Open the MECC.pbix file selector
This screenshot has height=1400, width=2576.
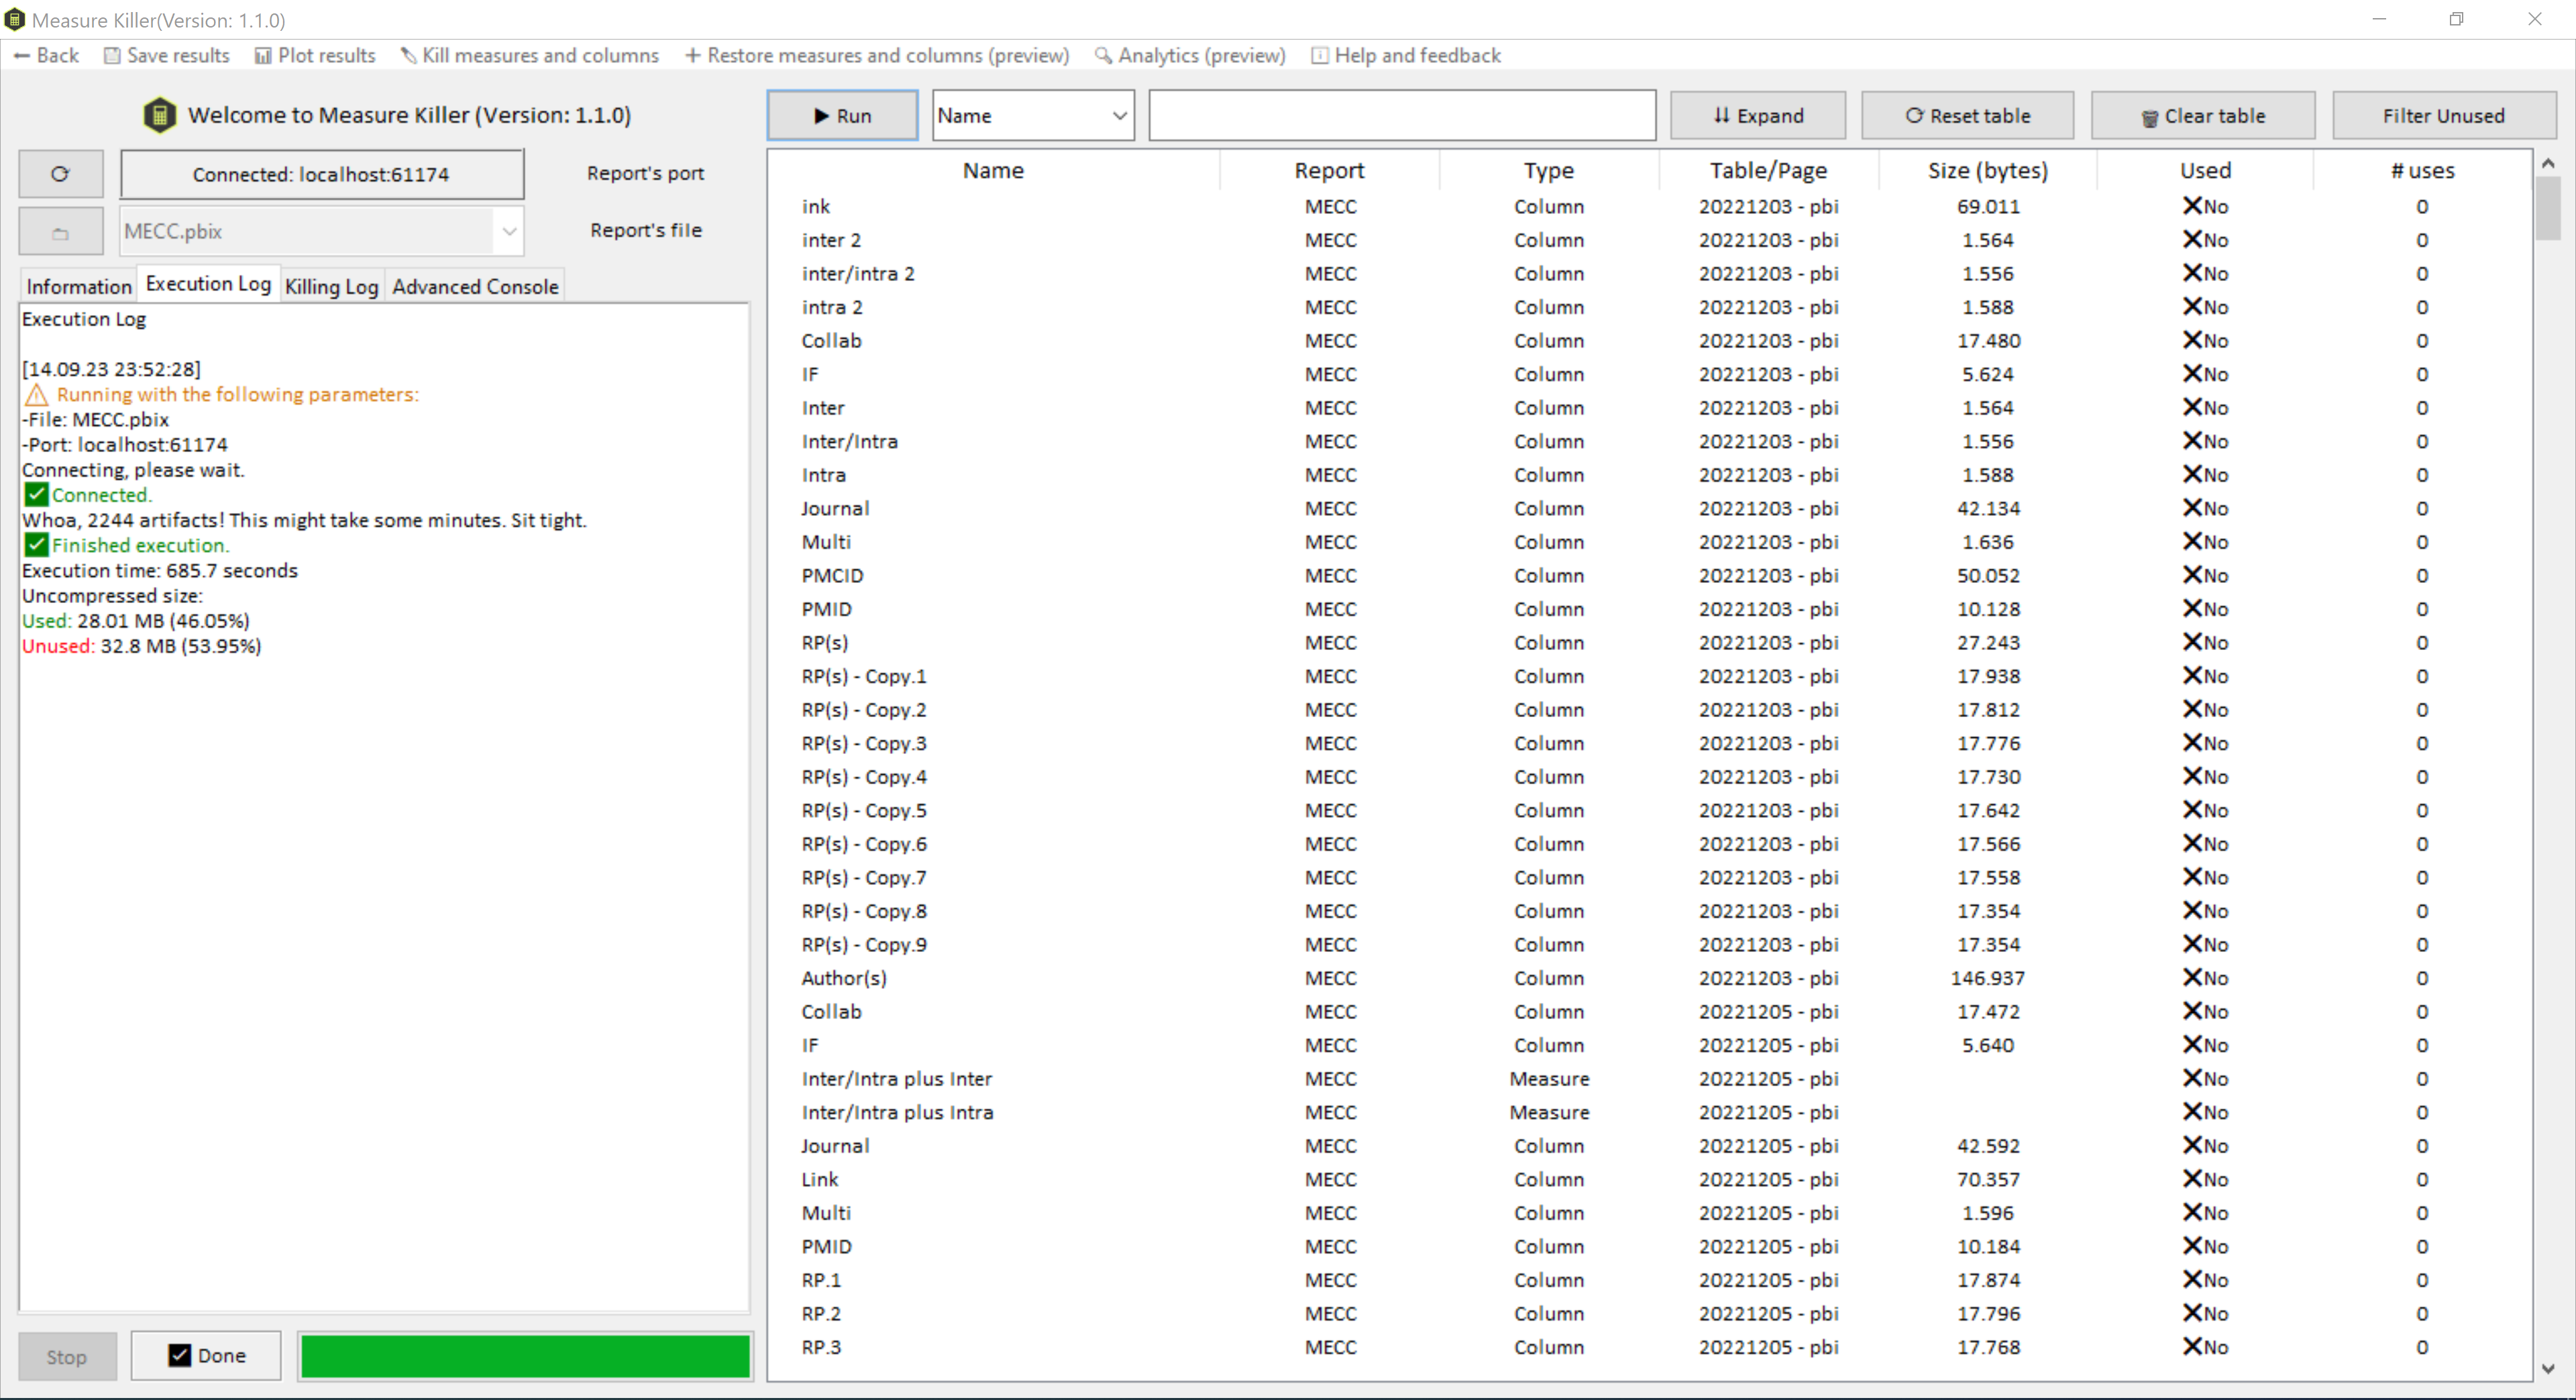(x=509, y=230)
